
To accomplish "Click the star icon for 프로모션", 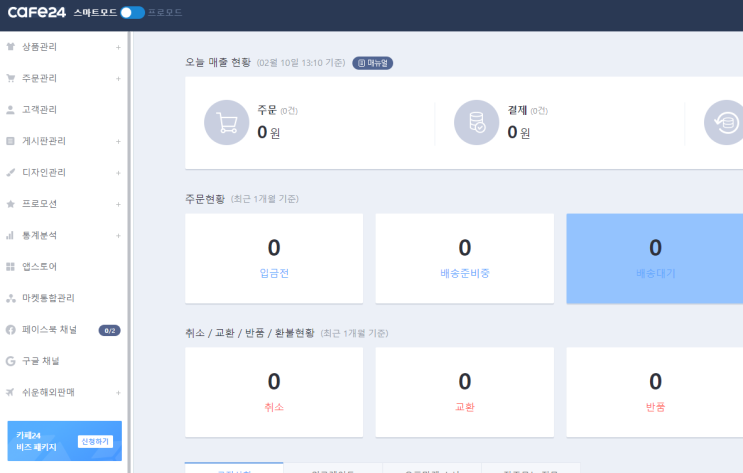I will pos(10,204).
